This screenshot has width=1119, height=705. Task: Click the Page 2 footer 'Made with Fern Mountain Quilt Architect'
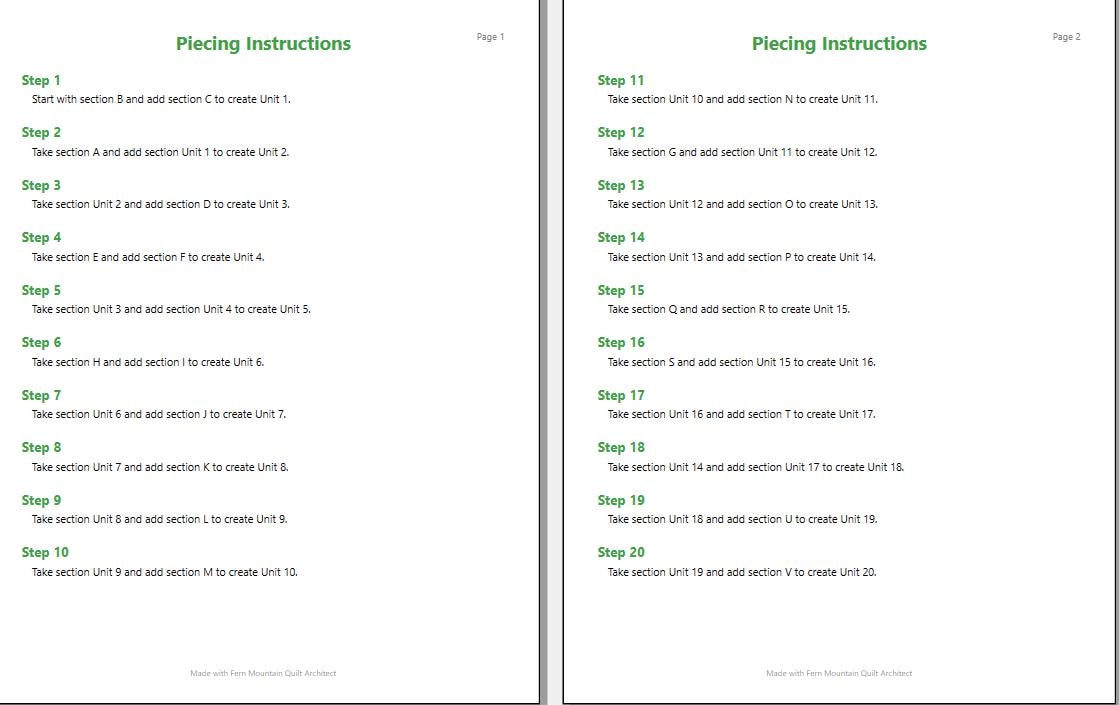pyautogui.click(x=839, y=673)
